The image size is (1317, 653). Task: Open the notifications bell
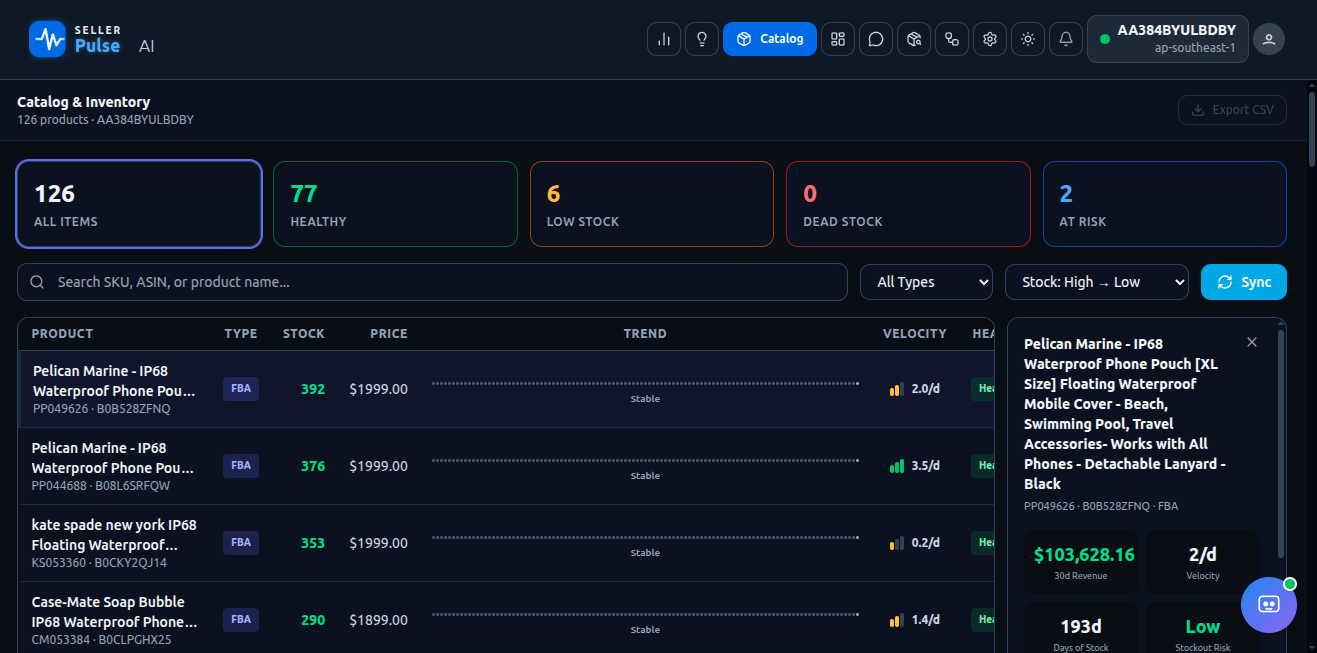[1066, 39]
